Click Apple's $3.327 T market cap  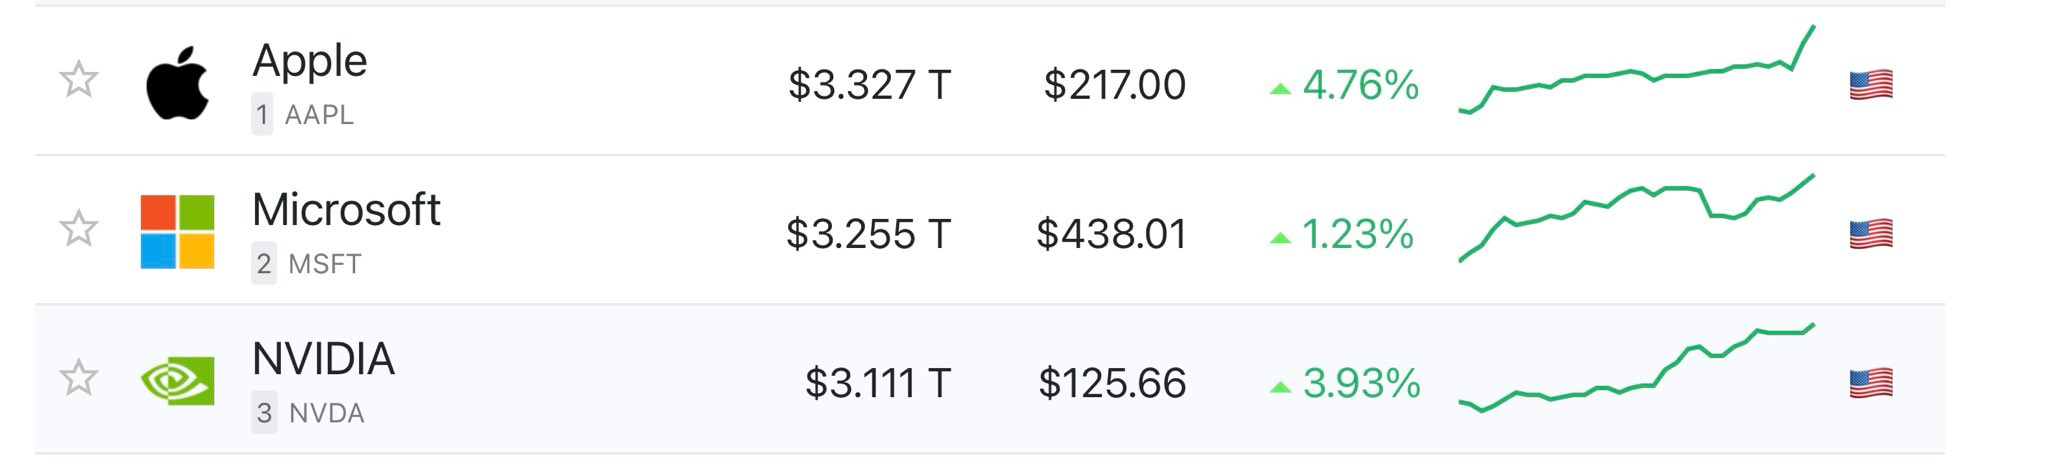click(869, 85)
